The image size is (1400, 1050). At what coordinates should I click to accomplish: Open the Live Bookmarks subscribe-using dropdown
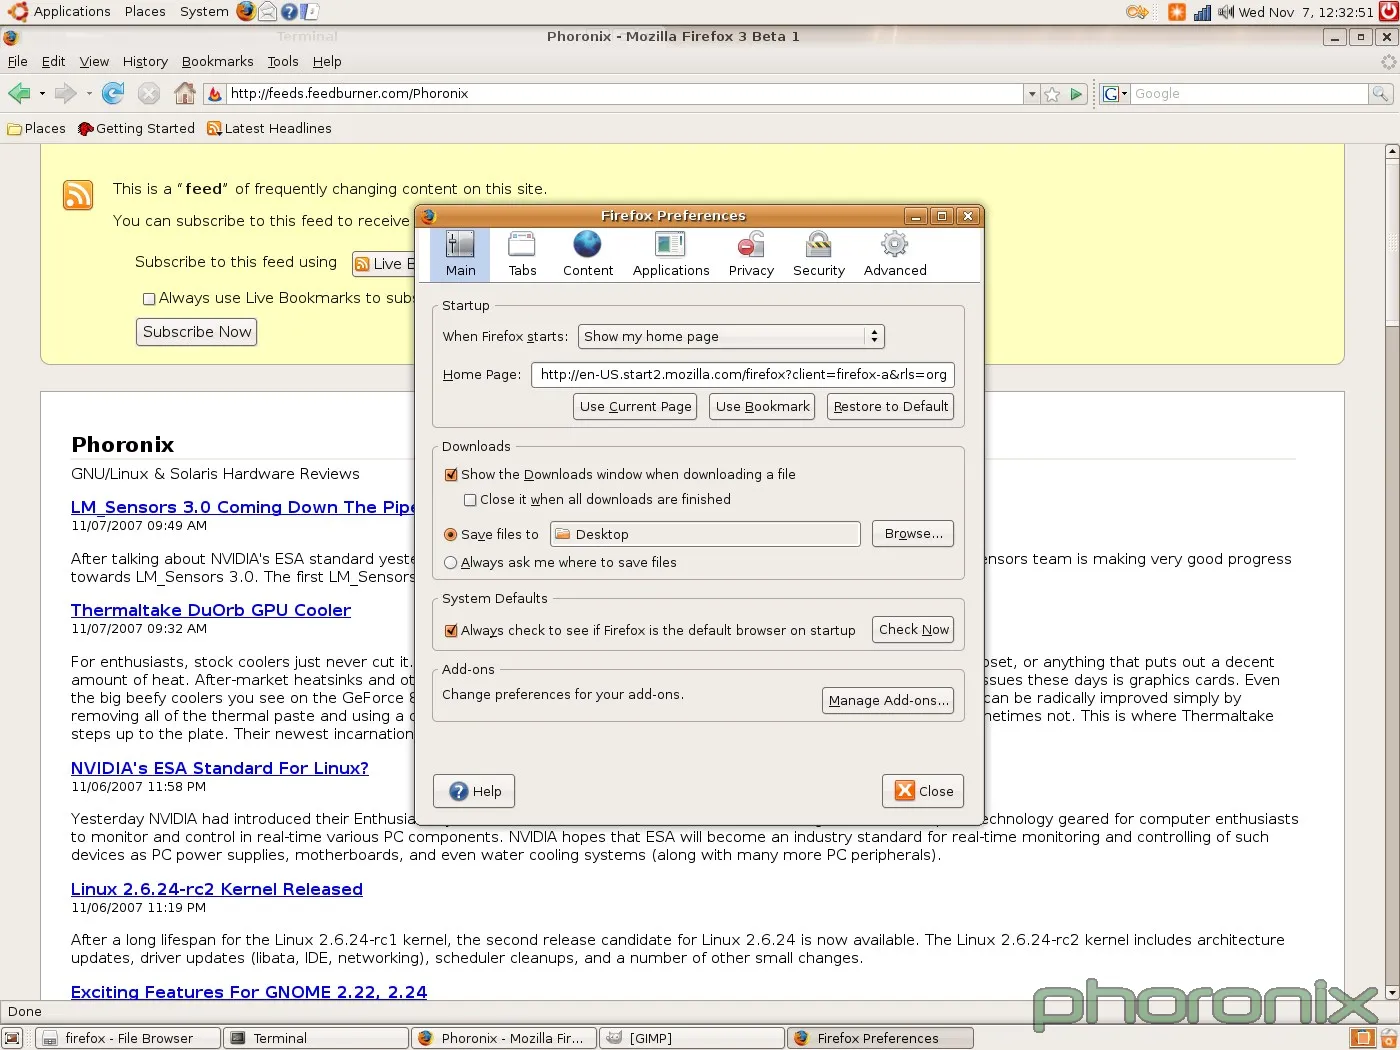click(383, 264)
